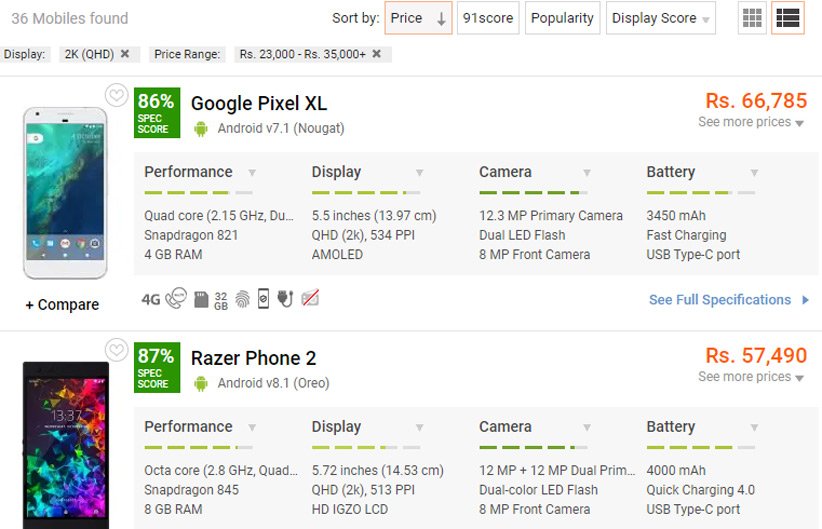This screenshot has height=529, width=822.
Task: Click the Android logo beside Oreo version
Action: pyautogui.click(x=201, y=383)
